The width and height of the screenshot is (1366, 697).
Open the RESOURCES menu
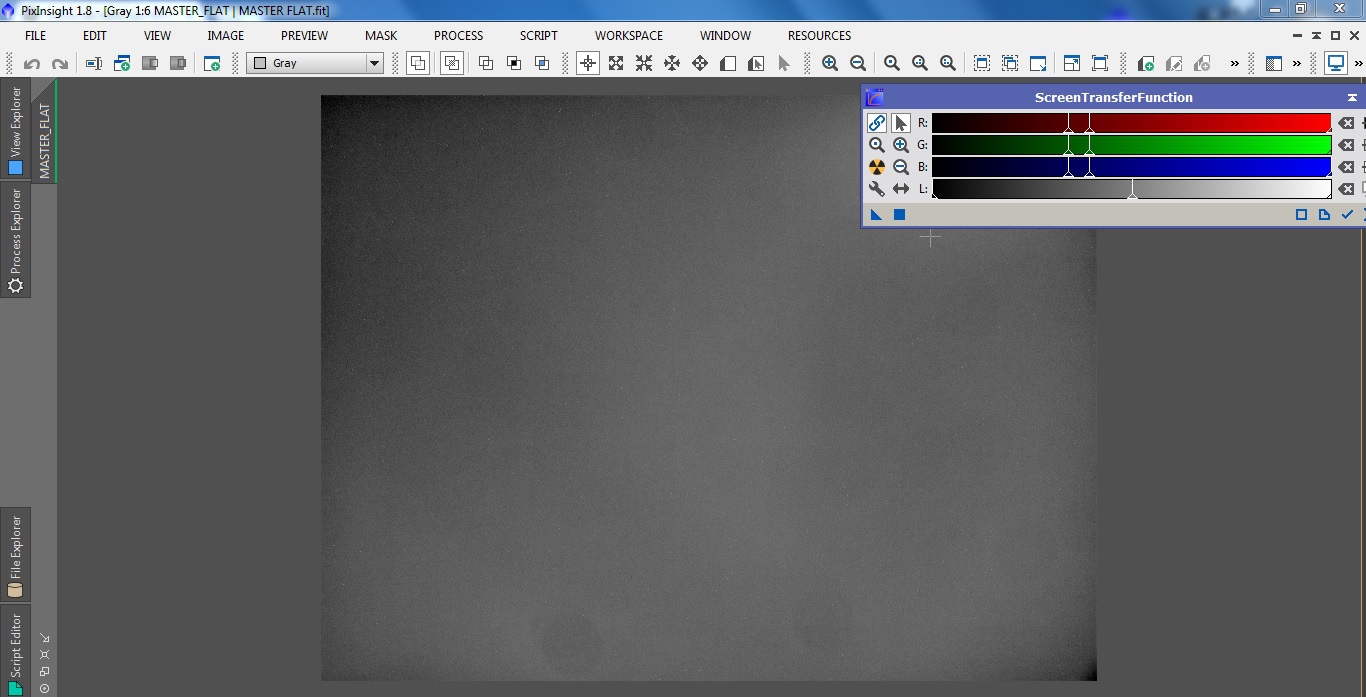pyautogui.click(x=819, y=35)
